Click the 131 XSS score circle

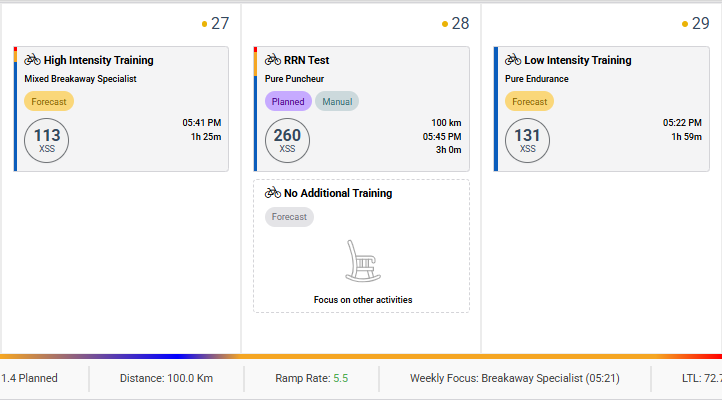click(527, 139)
